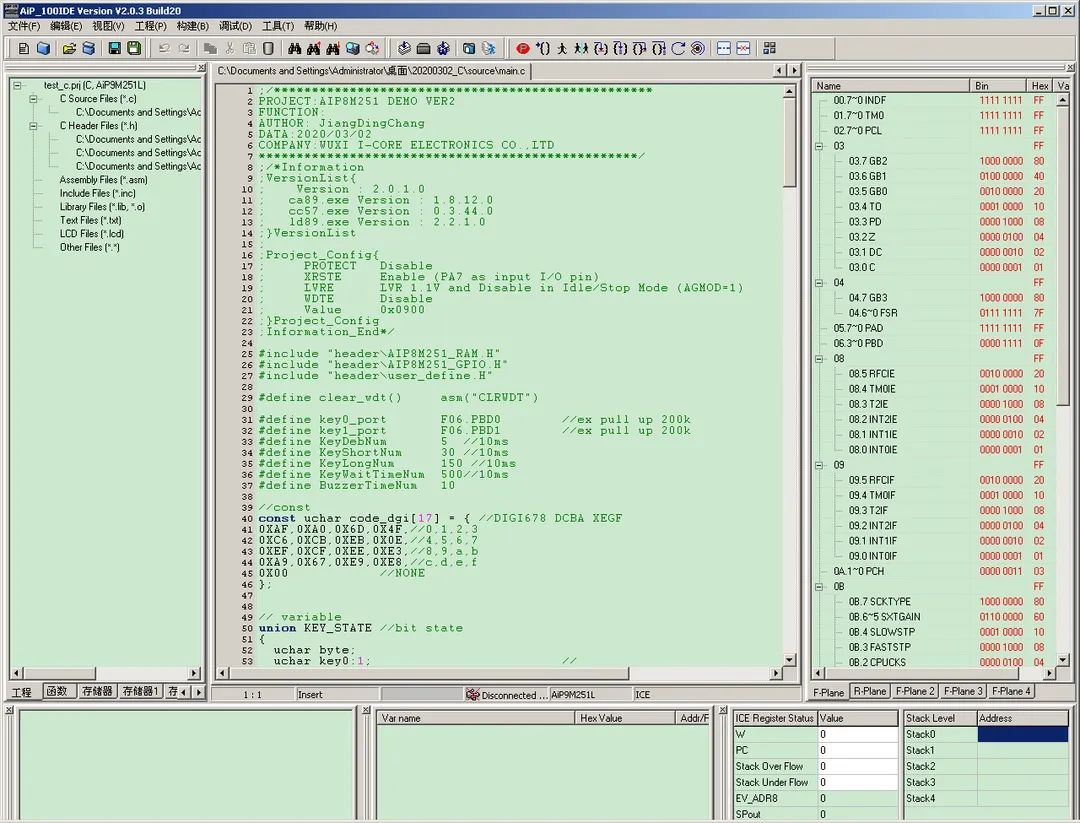Click the dashed-line breakpoint toggle icon
1080x823 pixels.
pos(724,48)
